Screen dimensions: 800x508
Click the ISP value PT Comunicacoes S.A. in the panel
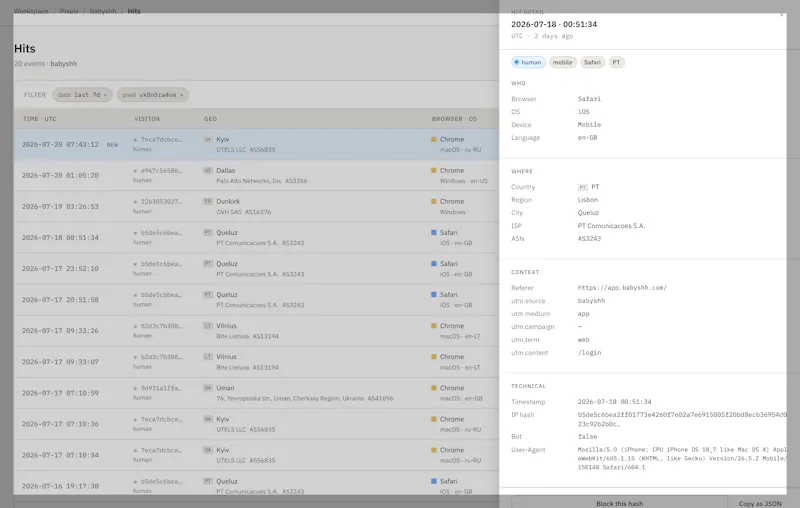[611, 226]
